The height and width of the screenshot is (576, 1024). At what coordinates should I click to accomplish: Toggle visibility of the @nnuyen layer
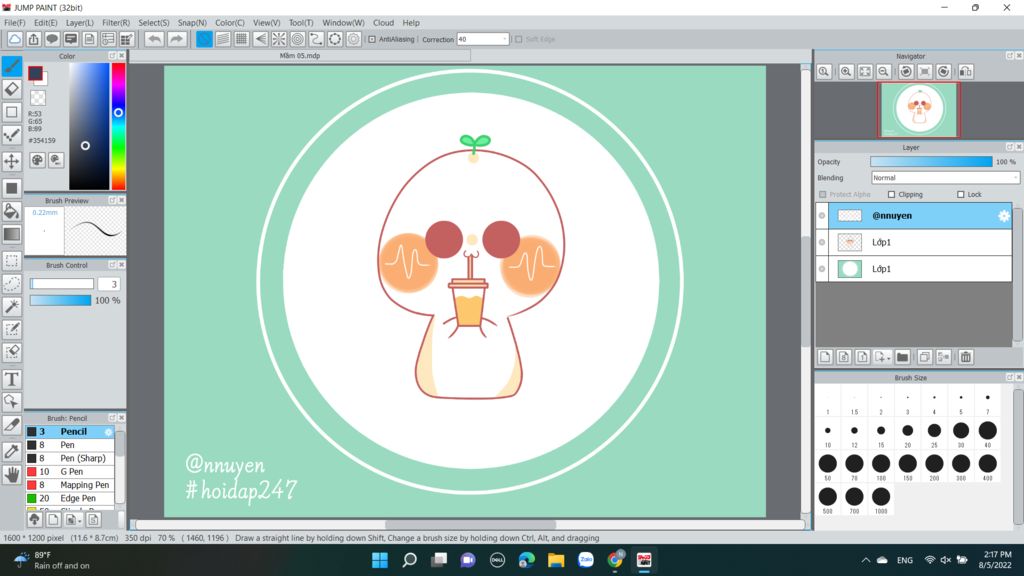tap(822, 216)
